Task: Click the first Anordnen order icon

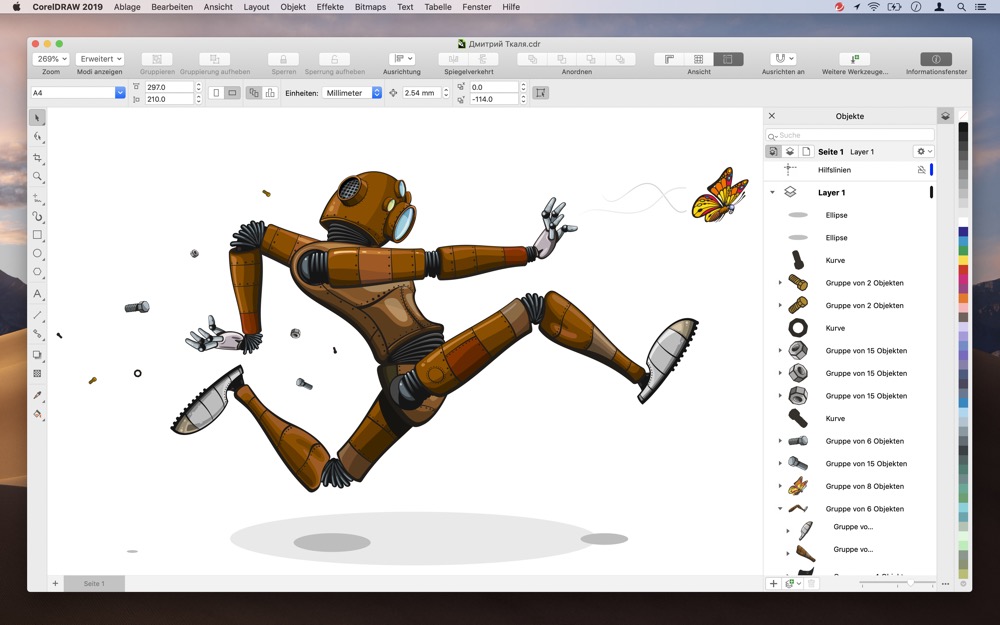Action: pos(532,59)
